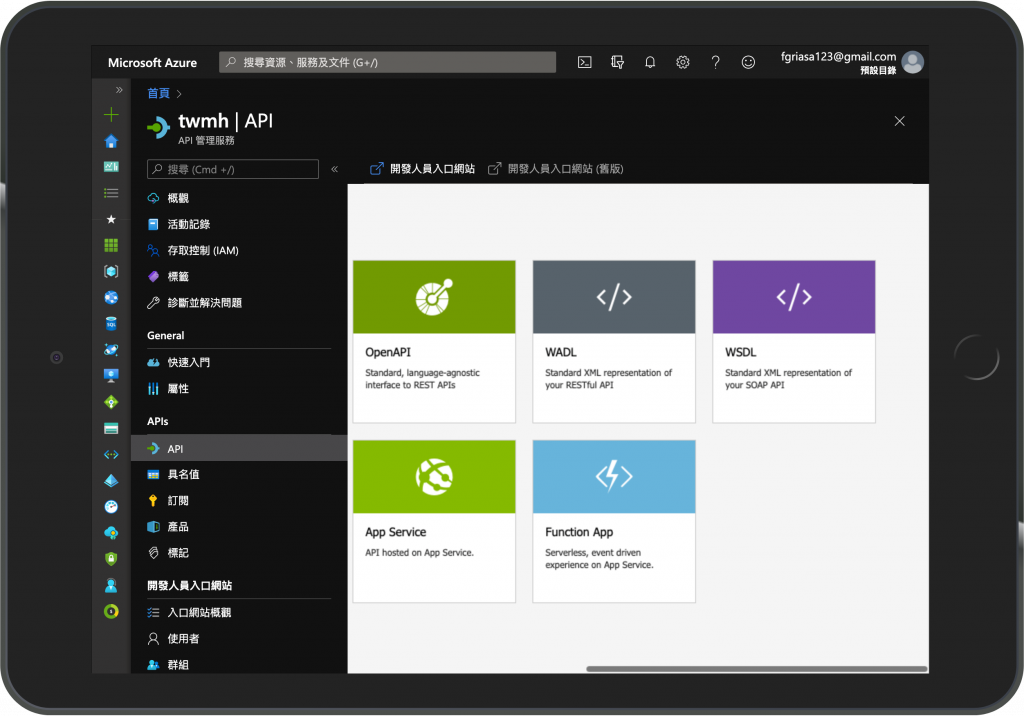
Task: Choose the App Service tile
Action: point(434,521)
